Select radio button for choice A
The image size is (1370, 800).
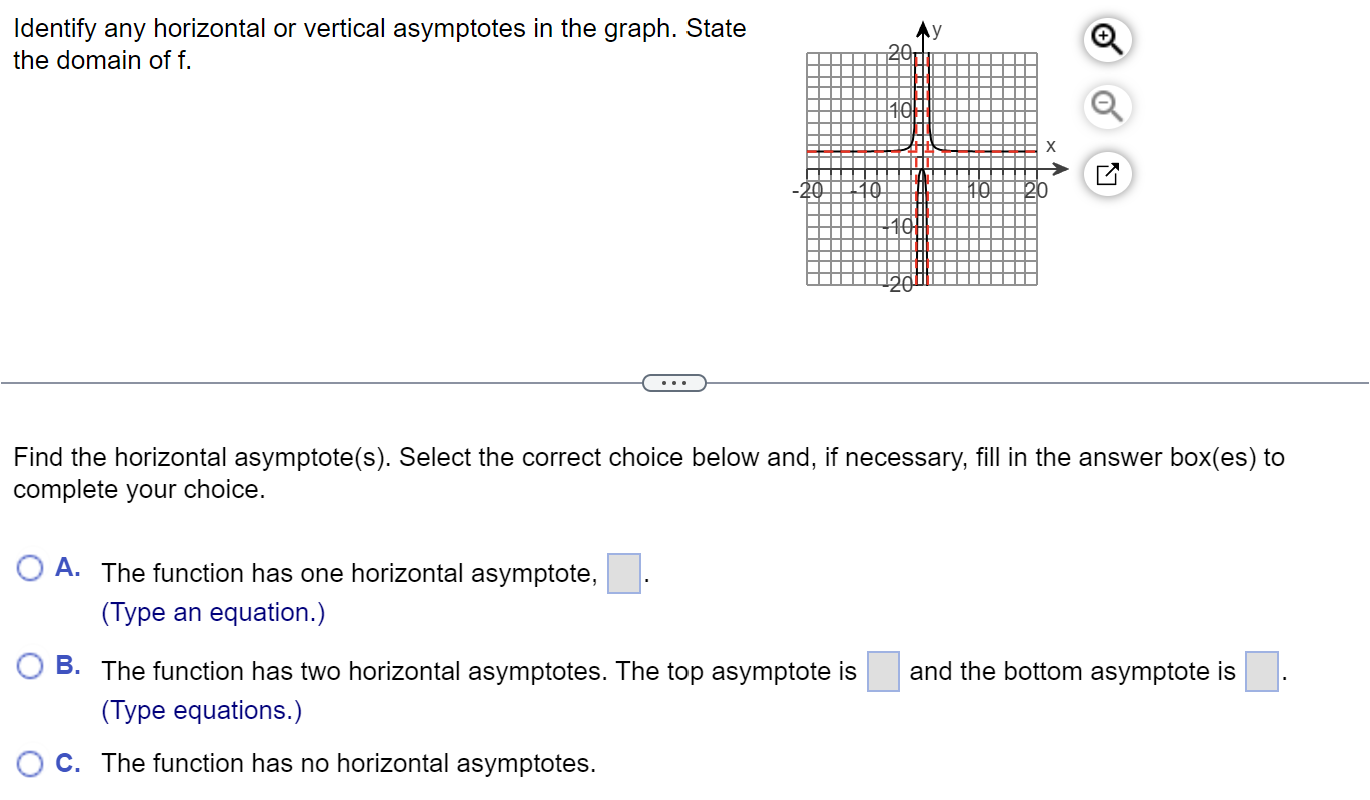[x=27, y=568]
